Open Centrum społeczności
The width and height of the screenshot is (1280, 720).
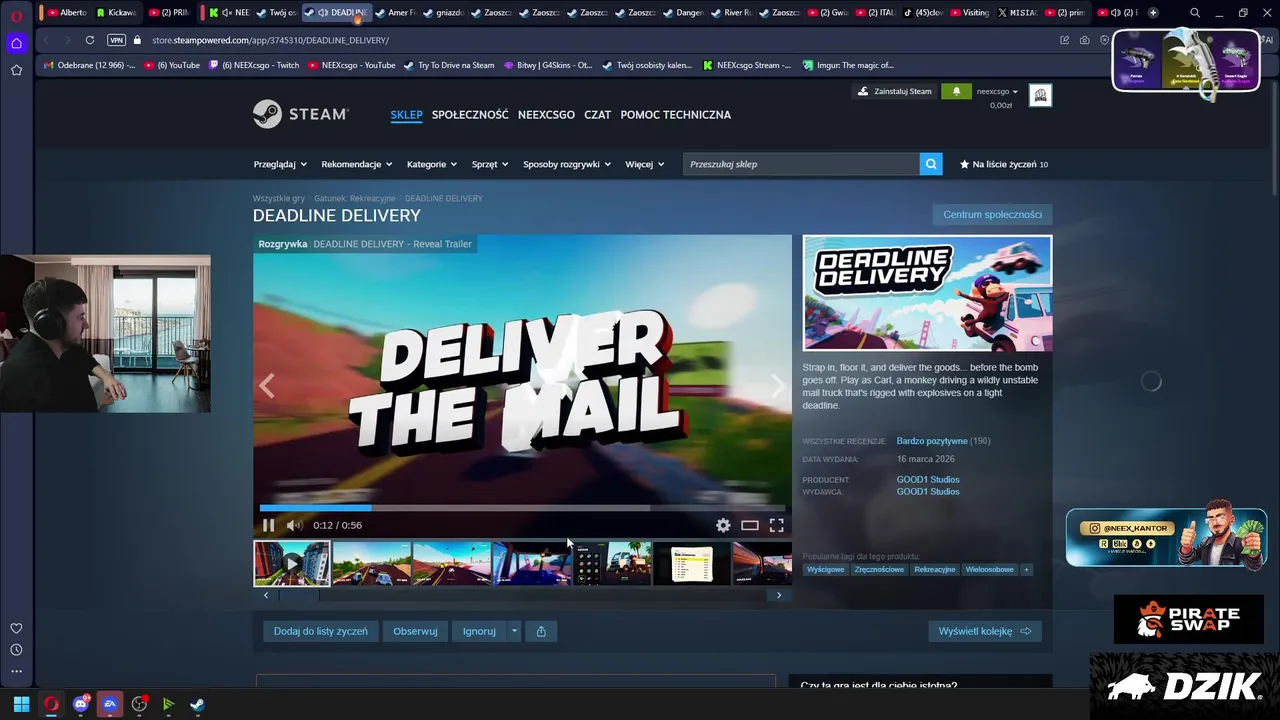pos(992,214)
